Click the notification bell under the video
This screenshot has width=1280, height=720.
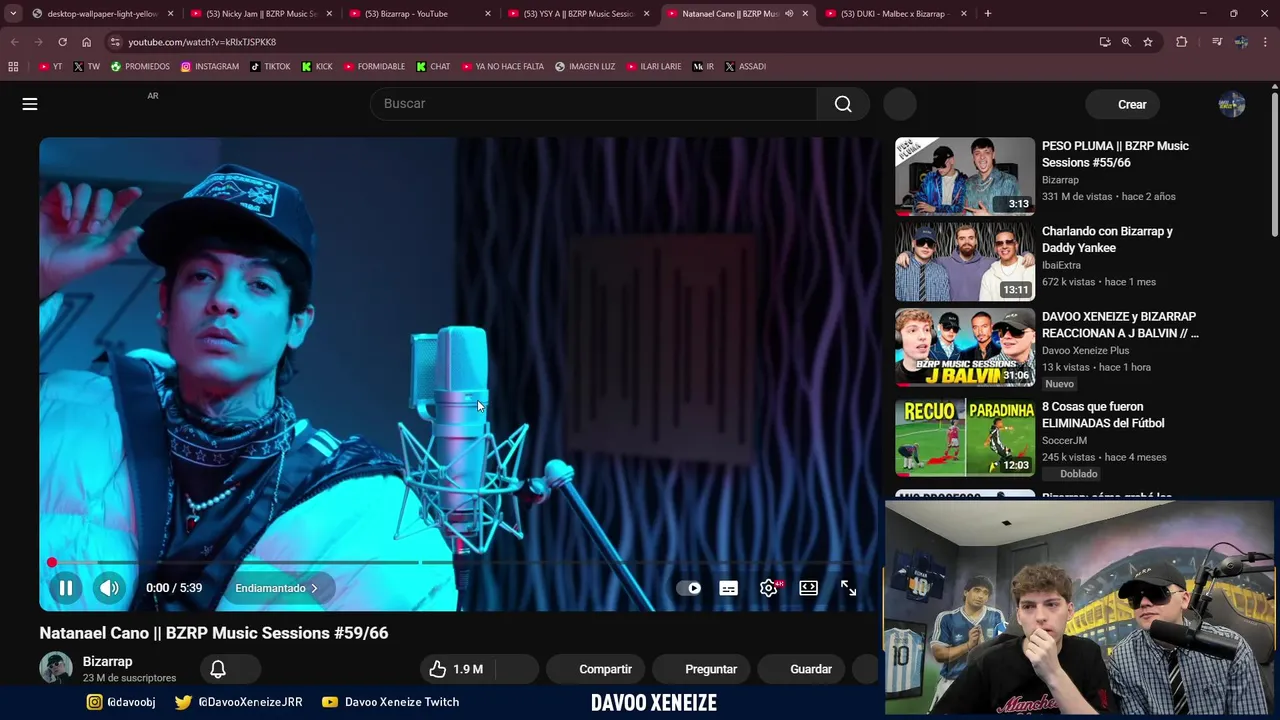[x=218, y=669]
